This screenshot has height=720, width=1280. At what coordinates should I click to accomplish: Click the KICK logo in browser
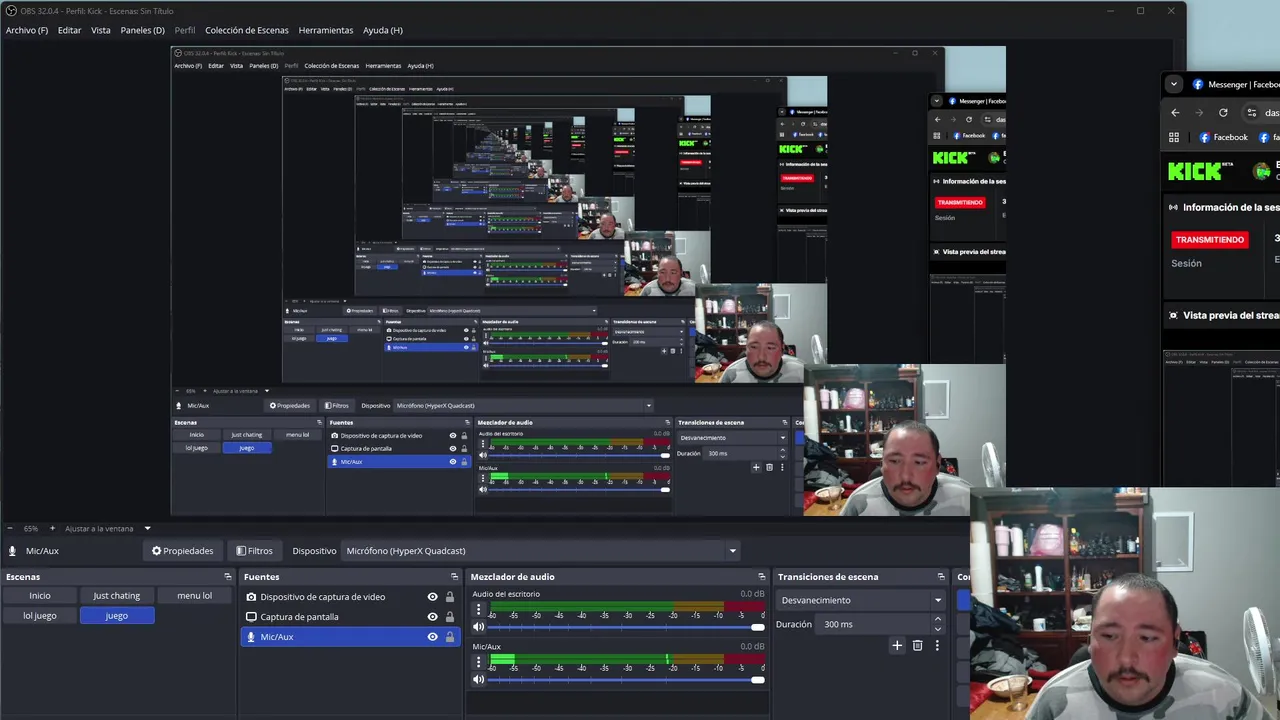pyautogui.click(x=1195, y=171)
